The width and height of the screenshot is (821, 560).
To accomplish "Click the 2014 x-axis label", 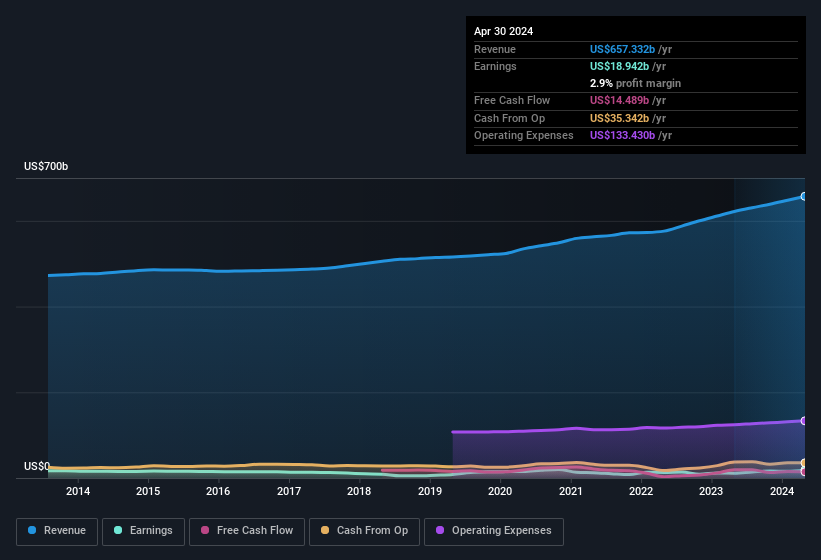I will coord(78,491).
